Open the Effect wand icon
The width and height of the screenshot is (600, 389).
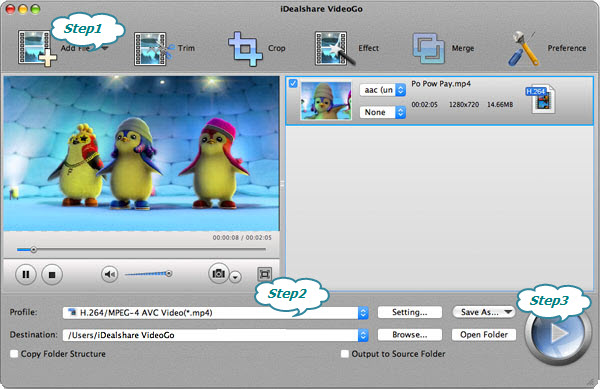(x=334, y=49)
